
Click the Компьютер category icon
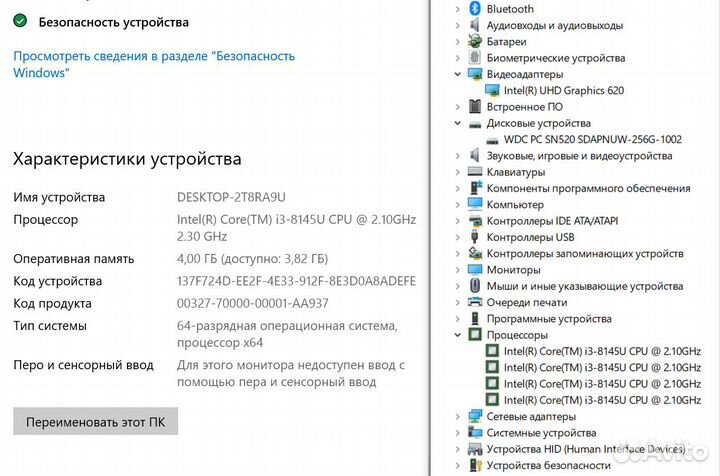[475, 204]
